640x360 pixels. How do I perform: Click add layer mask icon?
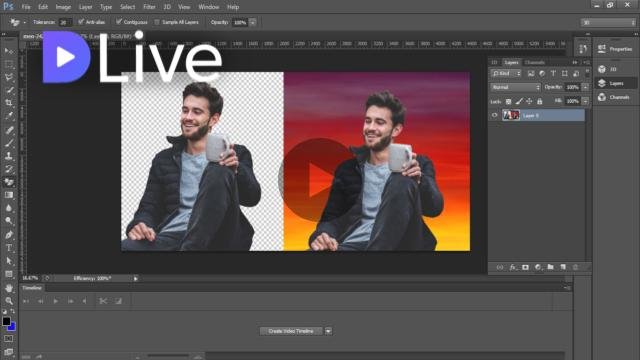coord(525,267)
